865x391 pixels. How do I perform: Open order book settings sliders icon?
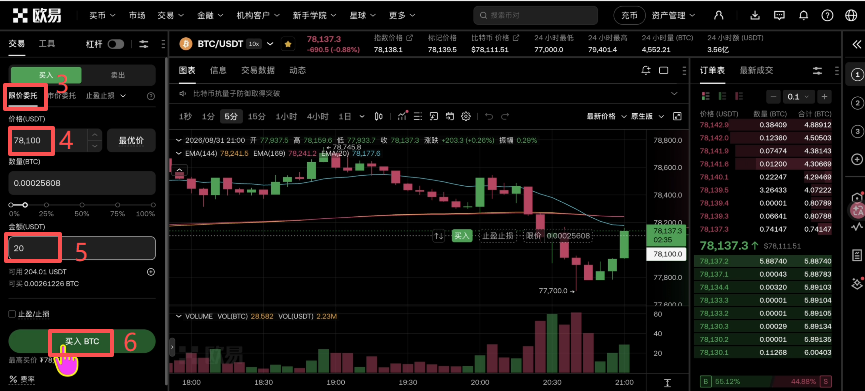tap(818, 71)
